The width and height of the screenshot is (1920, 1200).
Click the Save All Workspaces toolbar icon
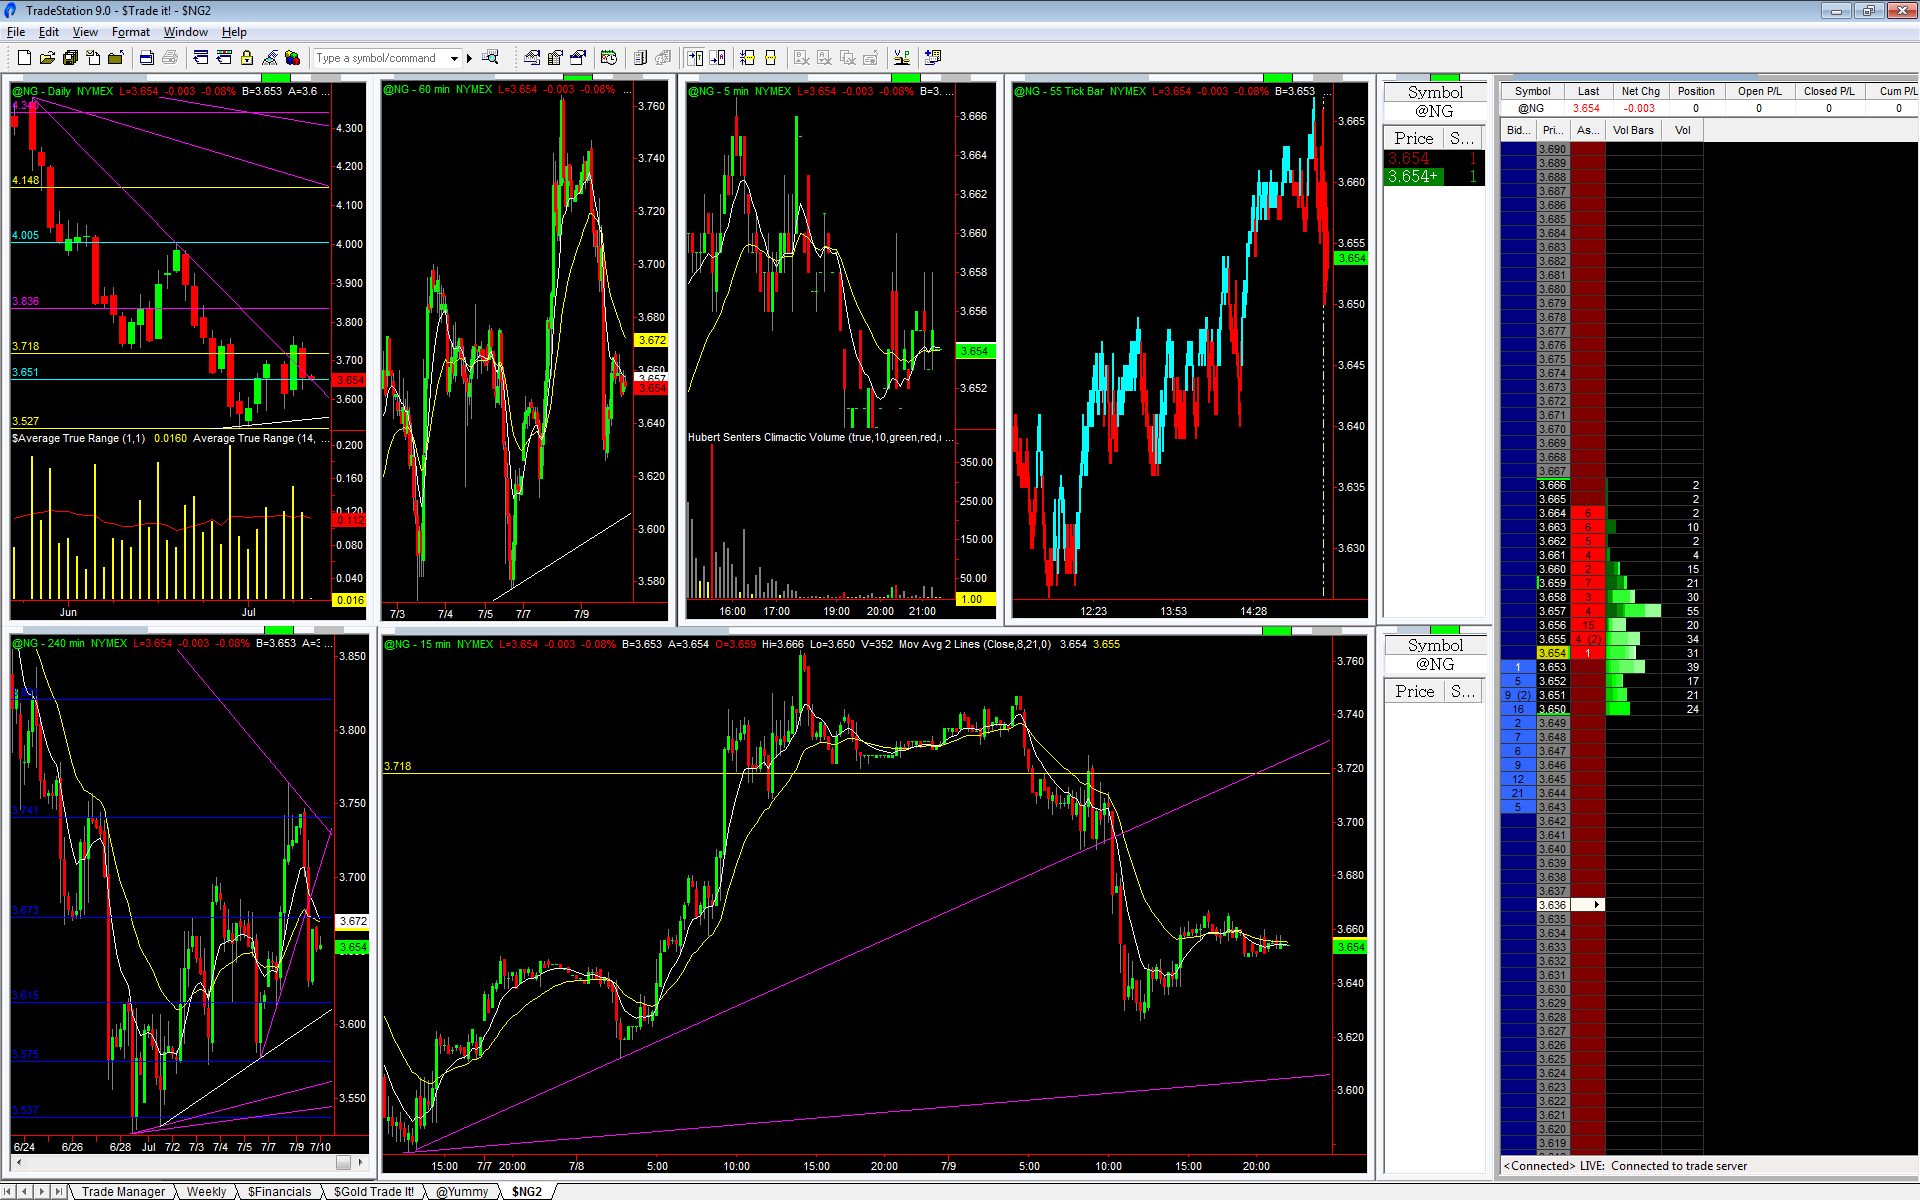point(70,58)
